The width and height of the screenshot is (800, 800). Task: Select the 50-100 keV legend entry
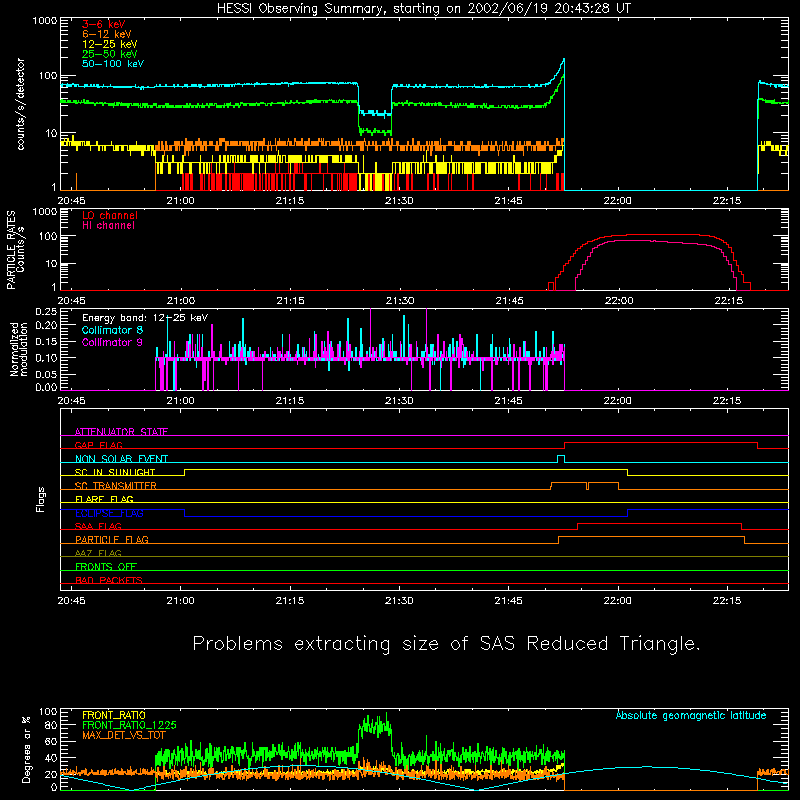pyautogui.click(x=113, y=64)
